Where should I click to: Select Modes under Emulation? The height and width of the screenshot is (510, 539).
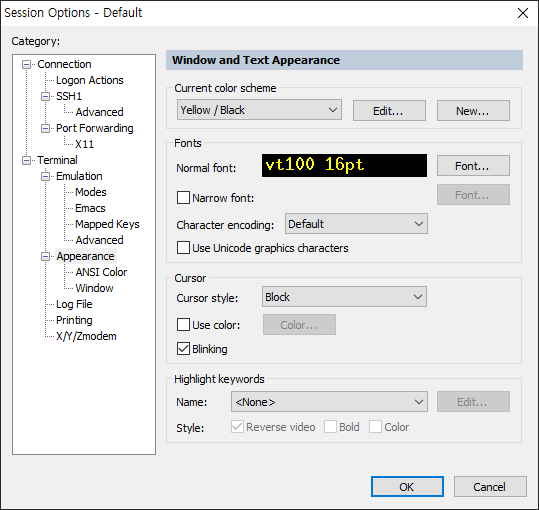click(x=91, y=192)
